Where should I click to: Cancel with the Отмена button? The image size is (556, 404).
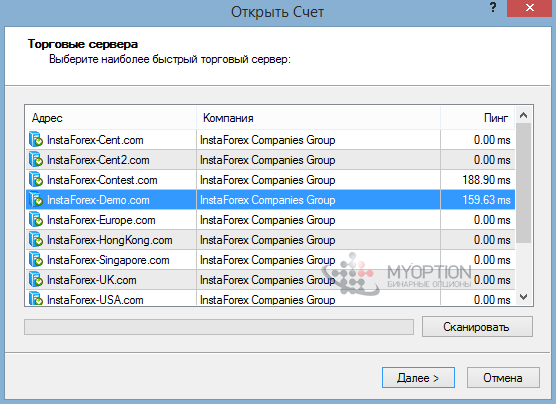pos(503,378)
